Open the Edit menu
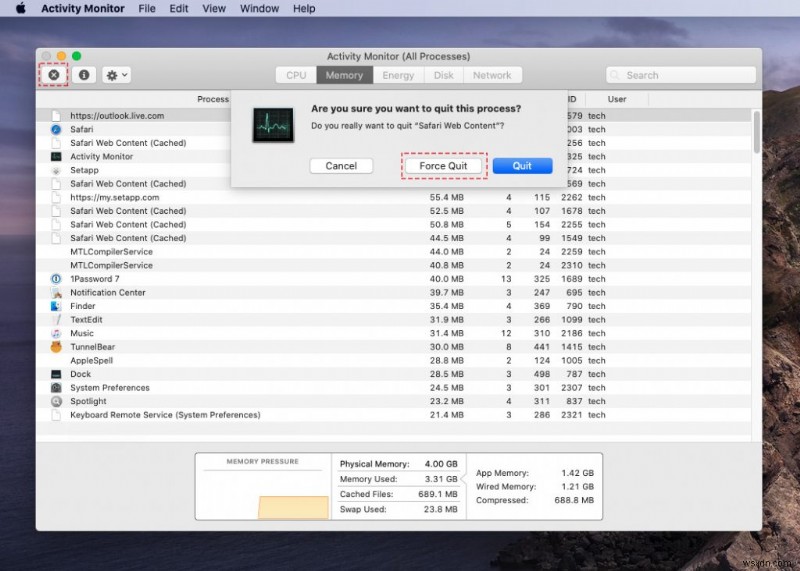This screenshot has height=571, width=800. pyautogui.click(x=179, y=9)
